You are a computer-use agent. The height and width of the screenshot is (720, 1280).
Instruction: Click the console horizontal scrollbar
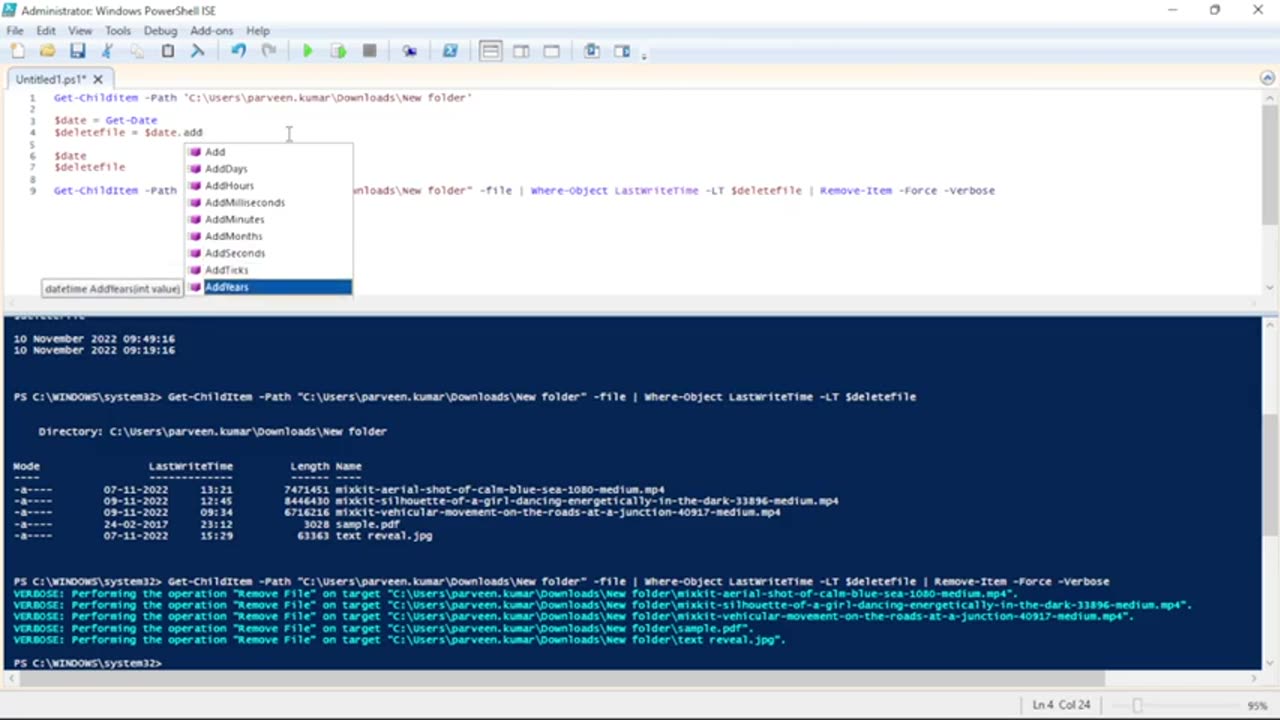[x=560, y=678]
